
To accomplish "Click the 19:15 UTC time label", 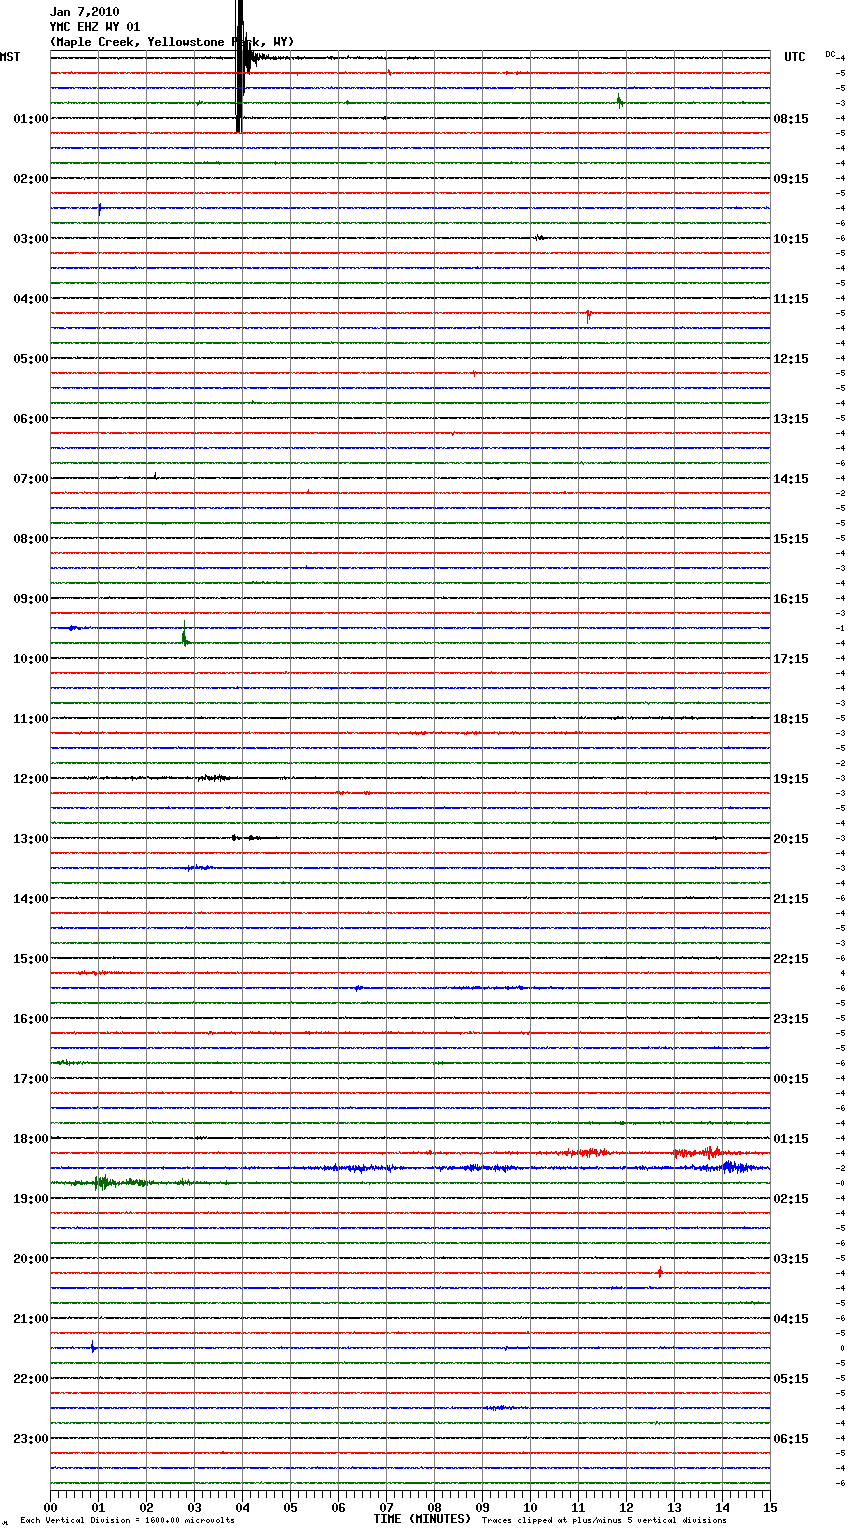I will click(x=791, y=779).
